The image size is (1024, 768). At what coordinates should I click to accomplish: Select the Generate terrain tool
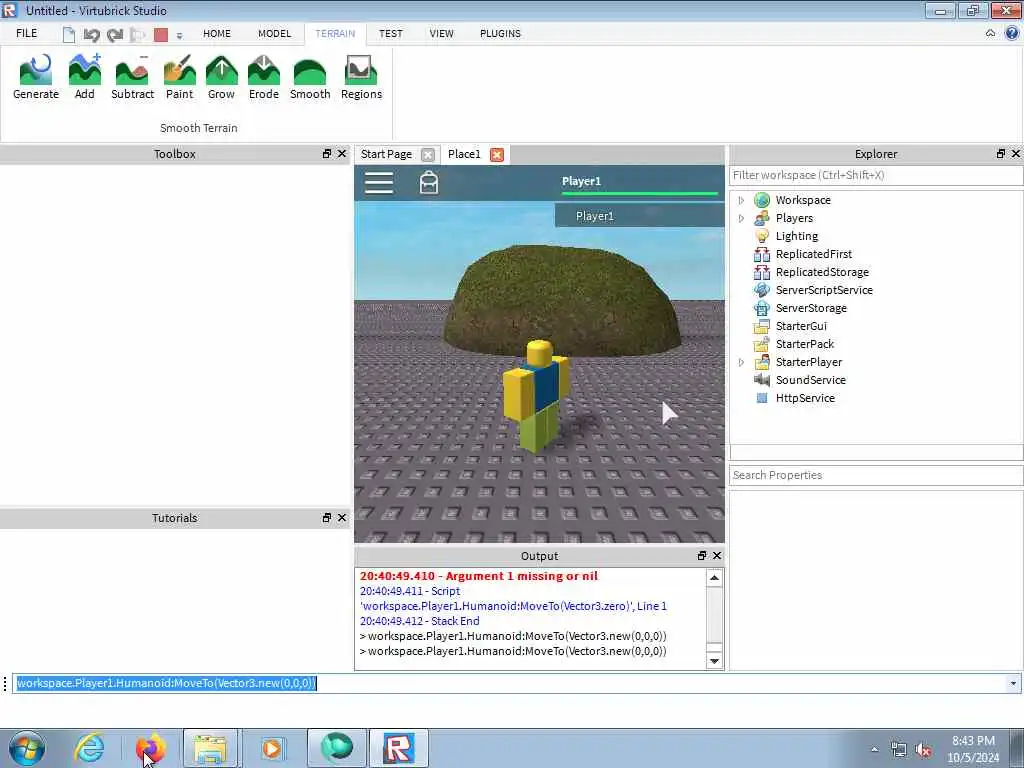click(x=36, y=77)
